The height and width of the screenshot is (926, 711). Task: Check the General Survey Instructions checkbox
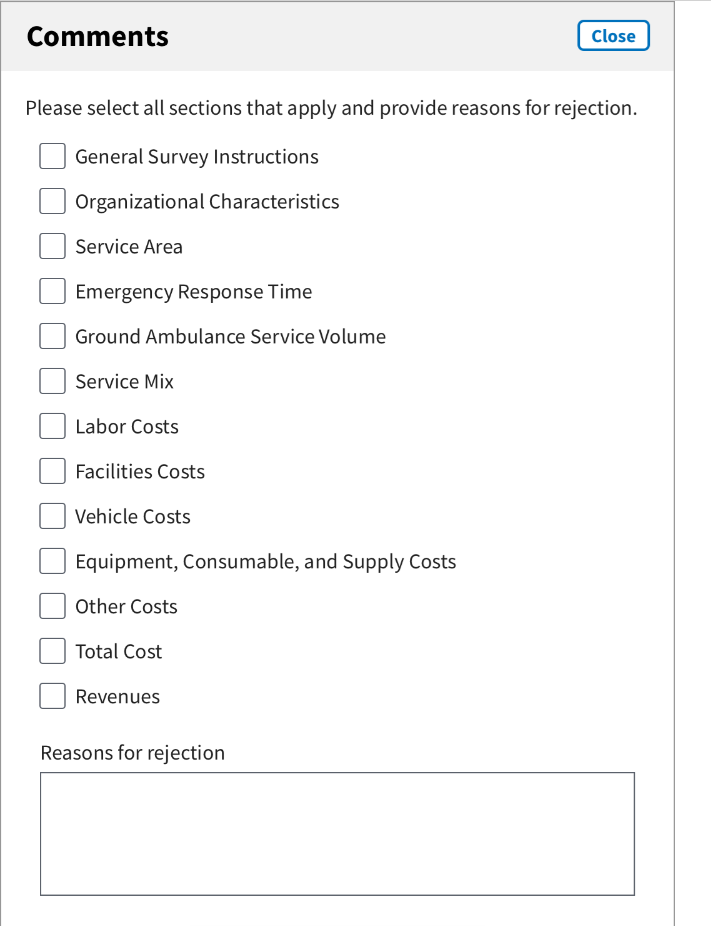(53, 157)
